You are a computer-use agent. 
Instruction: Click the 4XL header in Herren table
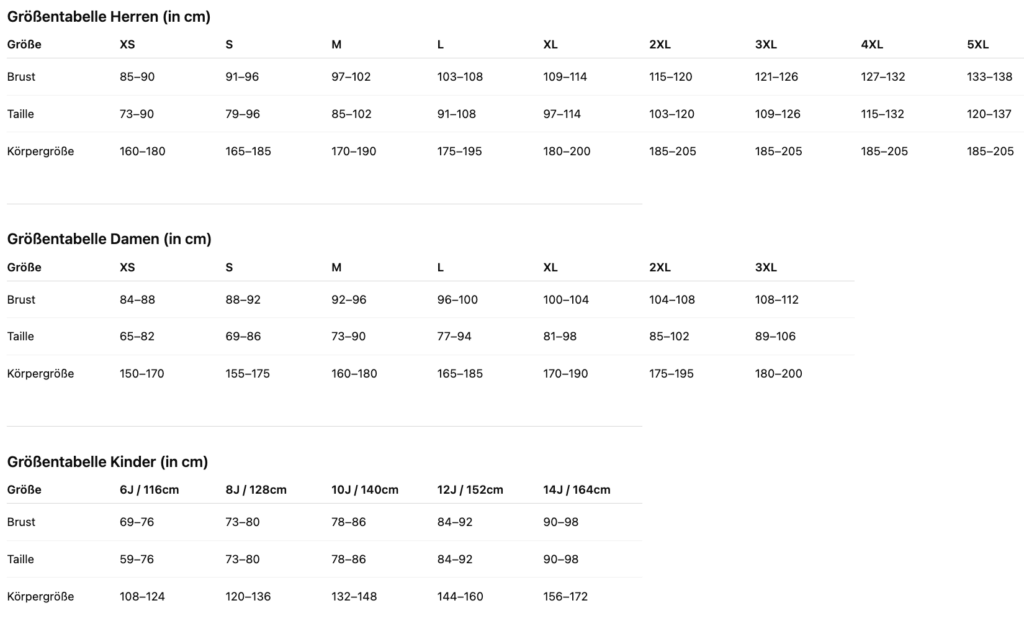(872, 44)
